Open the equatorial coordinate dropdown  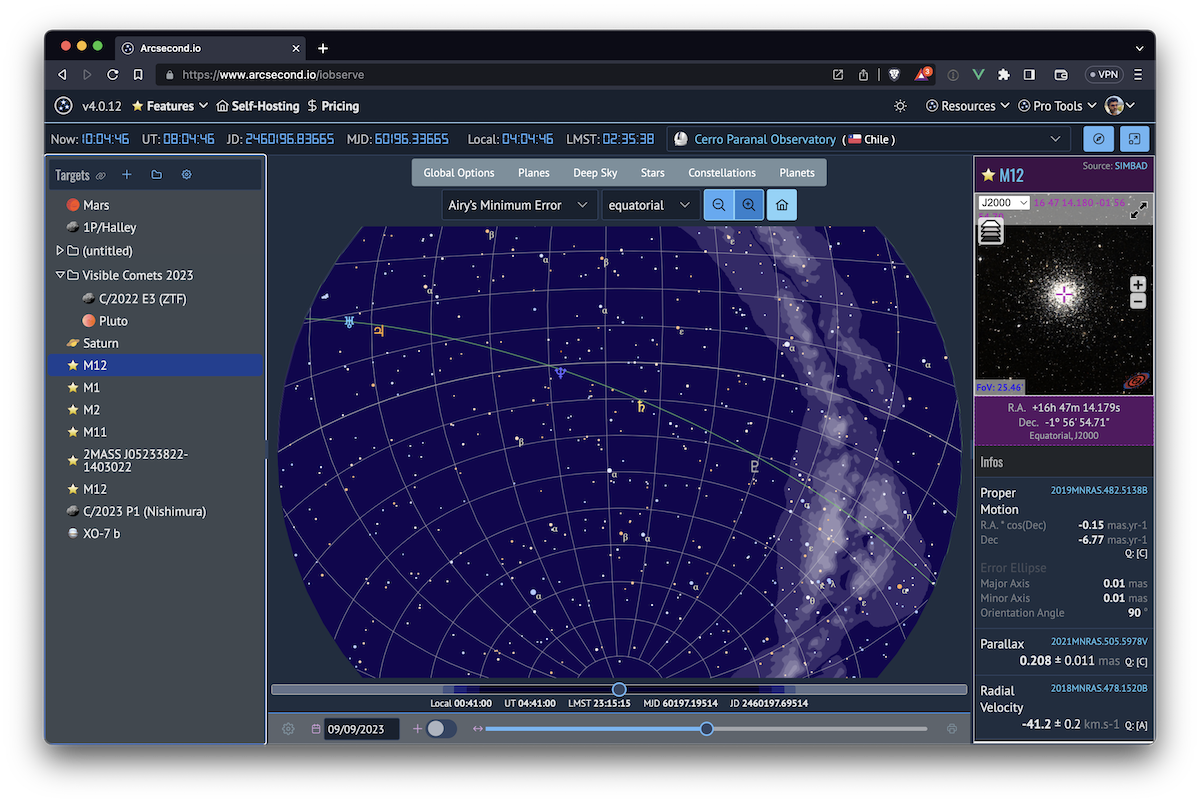(649, 205)
